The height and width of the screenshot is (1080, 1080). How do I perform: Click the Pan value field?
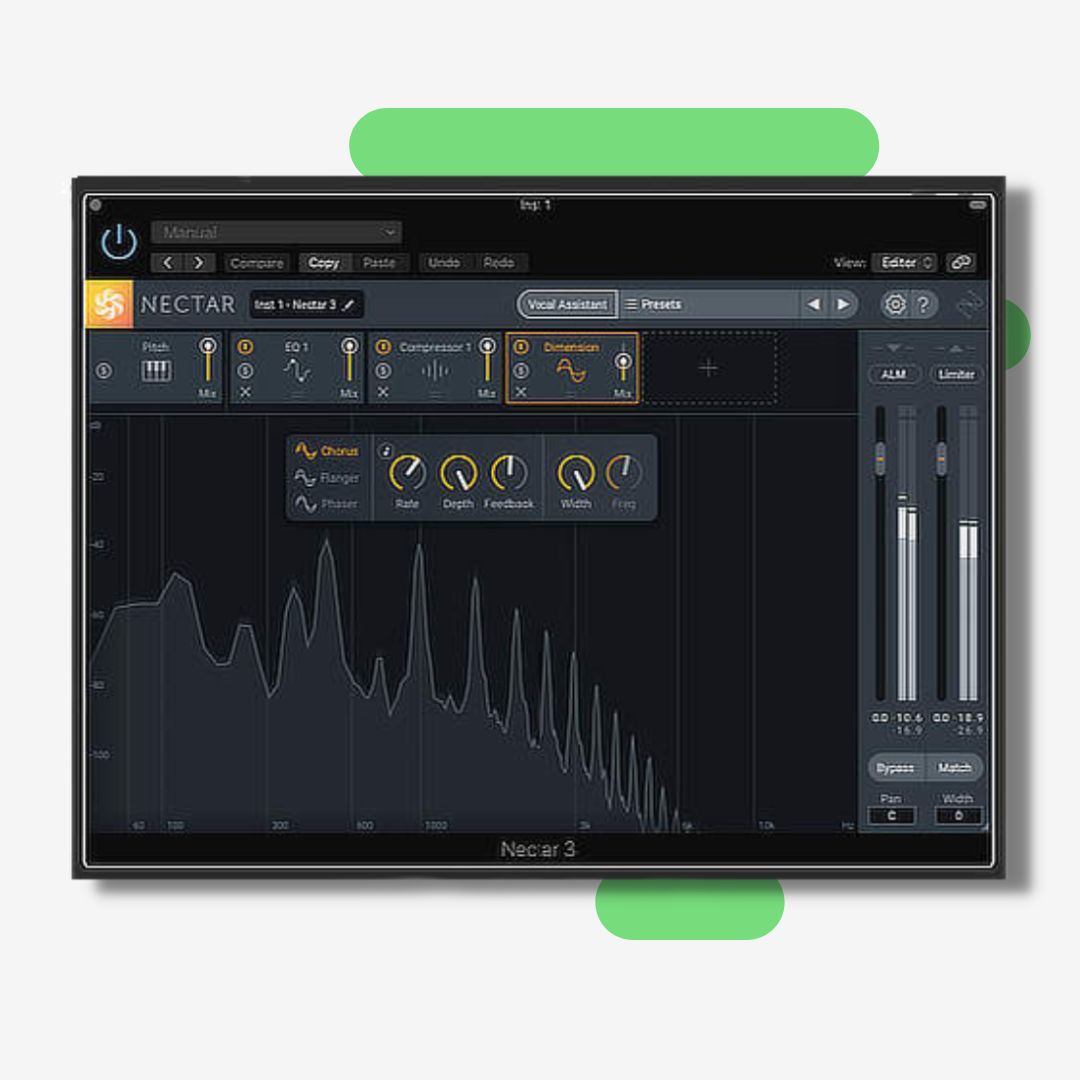[x=890, y=816]
